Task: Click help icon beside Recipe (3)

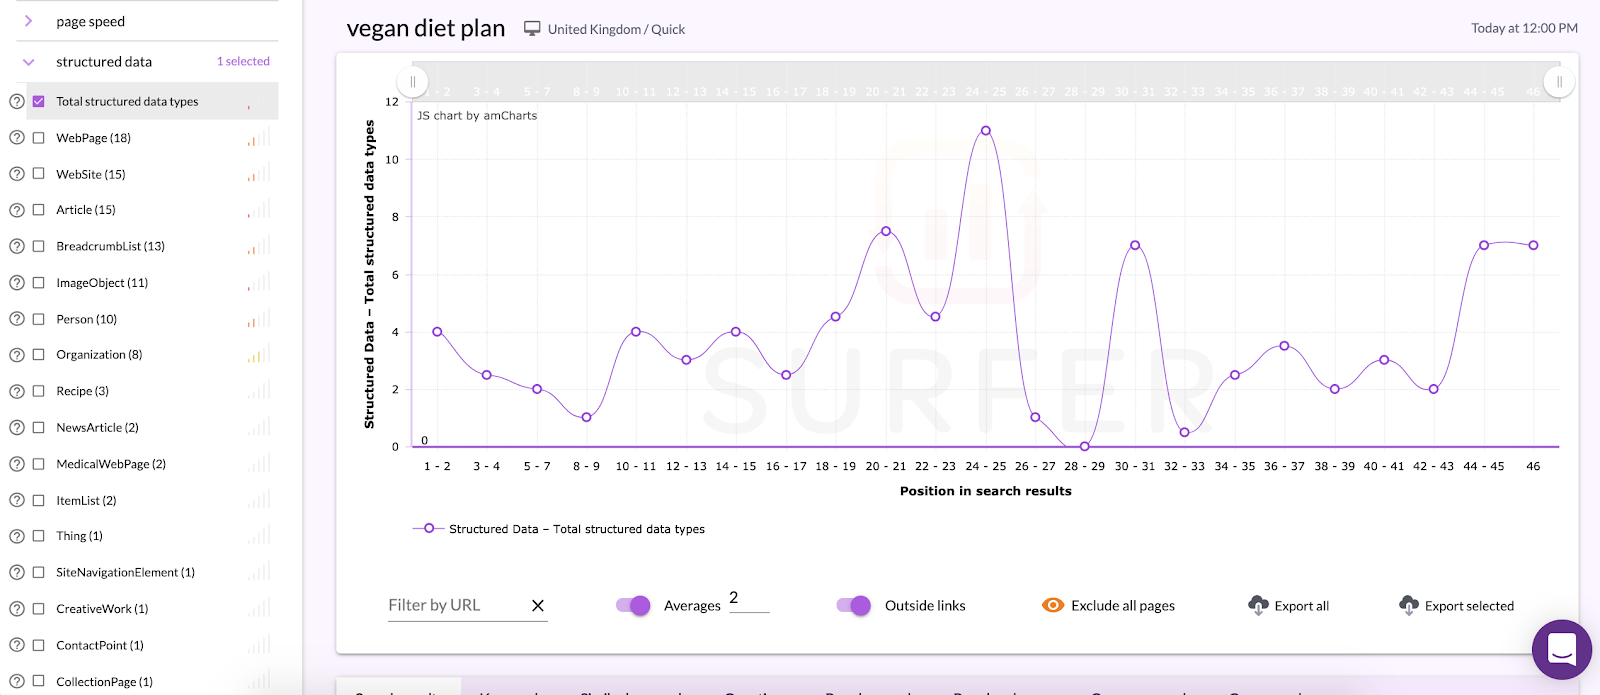Action: (x=17, y=391)
